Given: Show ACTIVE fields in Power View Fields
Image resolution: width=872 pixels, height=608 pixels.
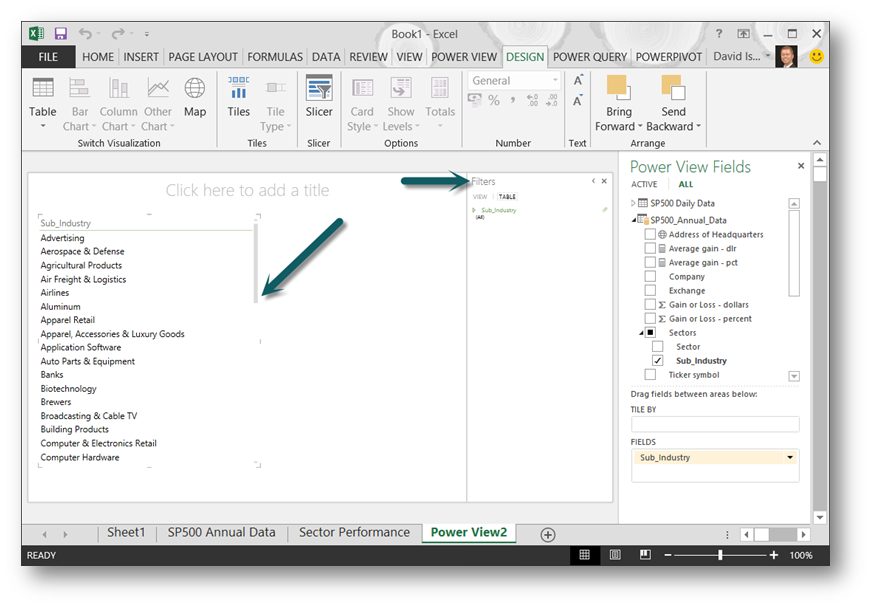Looking at the screenshot, I should (x=644, y=184).
